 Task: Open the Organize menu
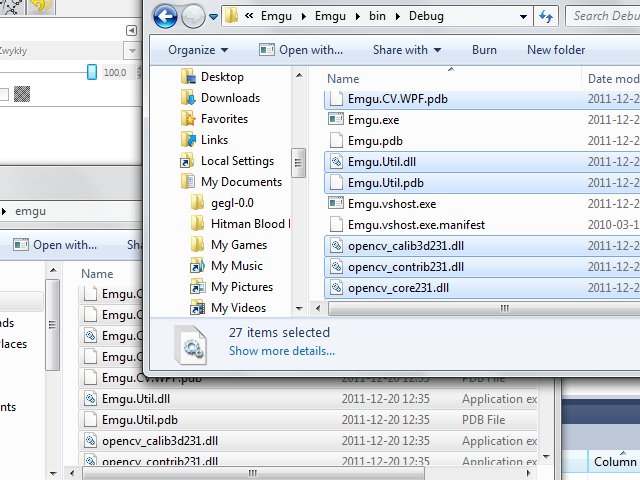click(198, 50)
